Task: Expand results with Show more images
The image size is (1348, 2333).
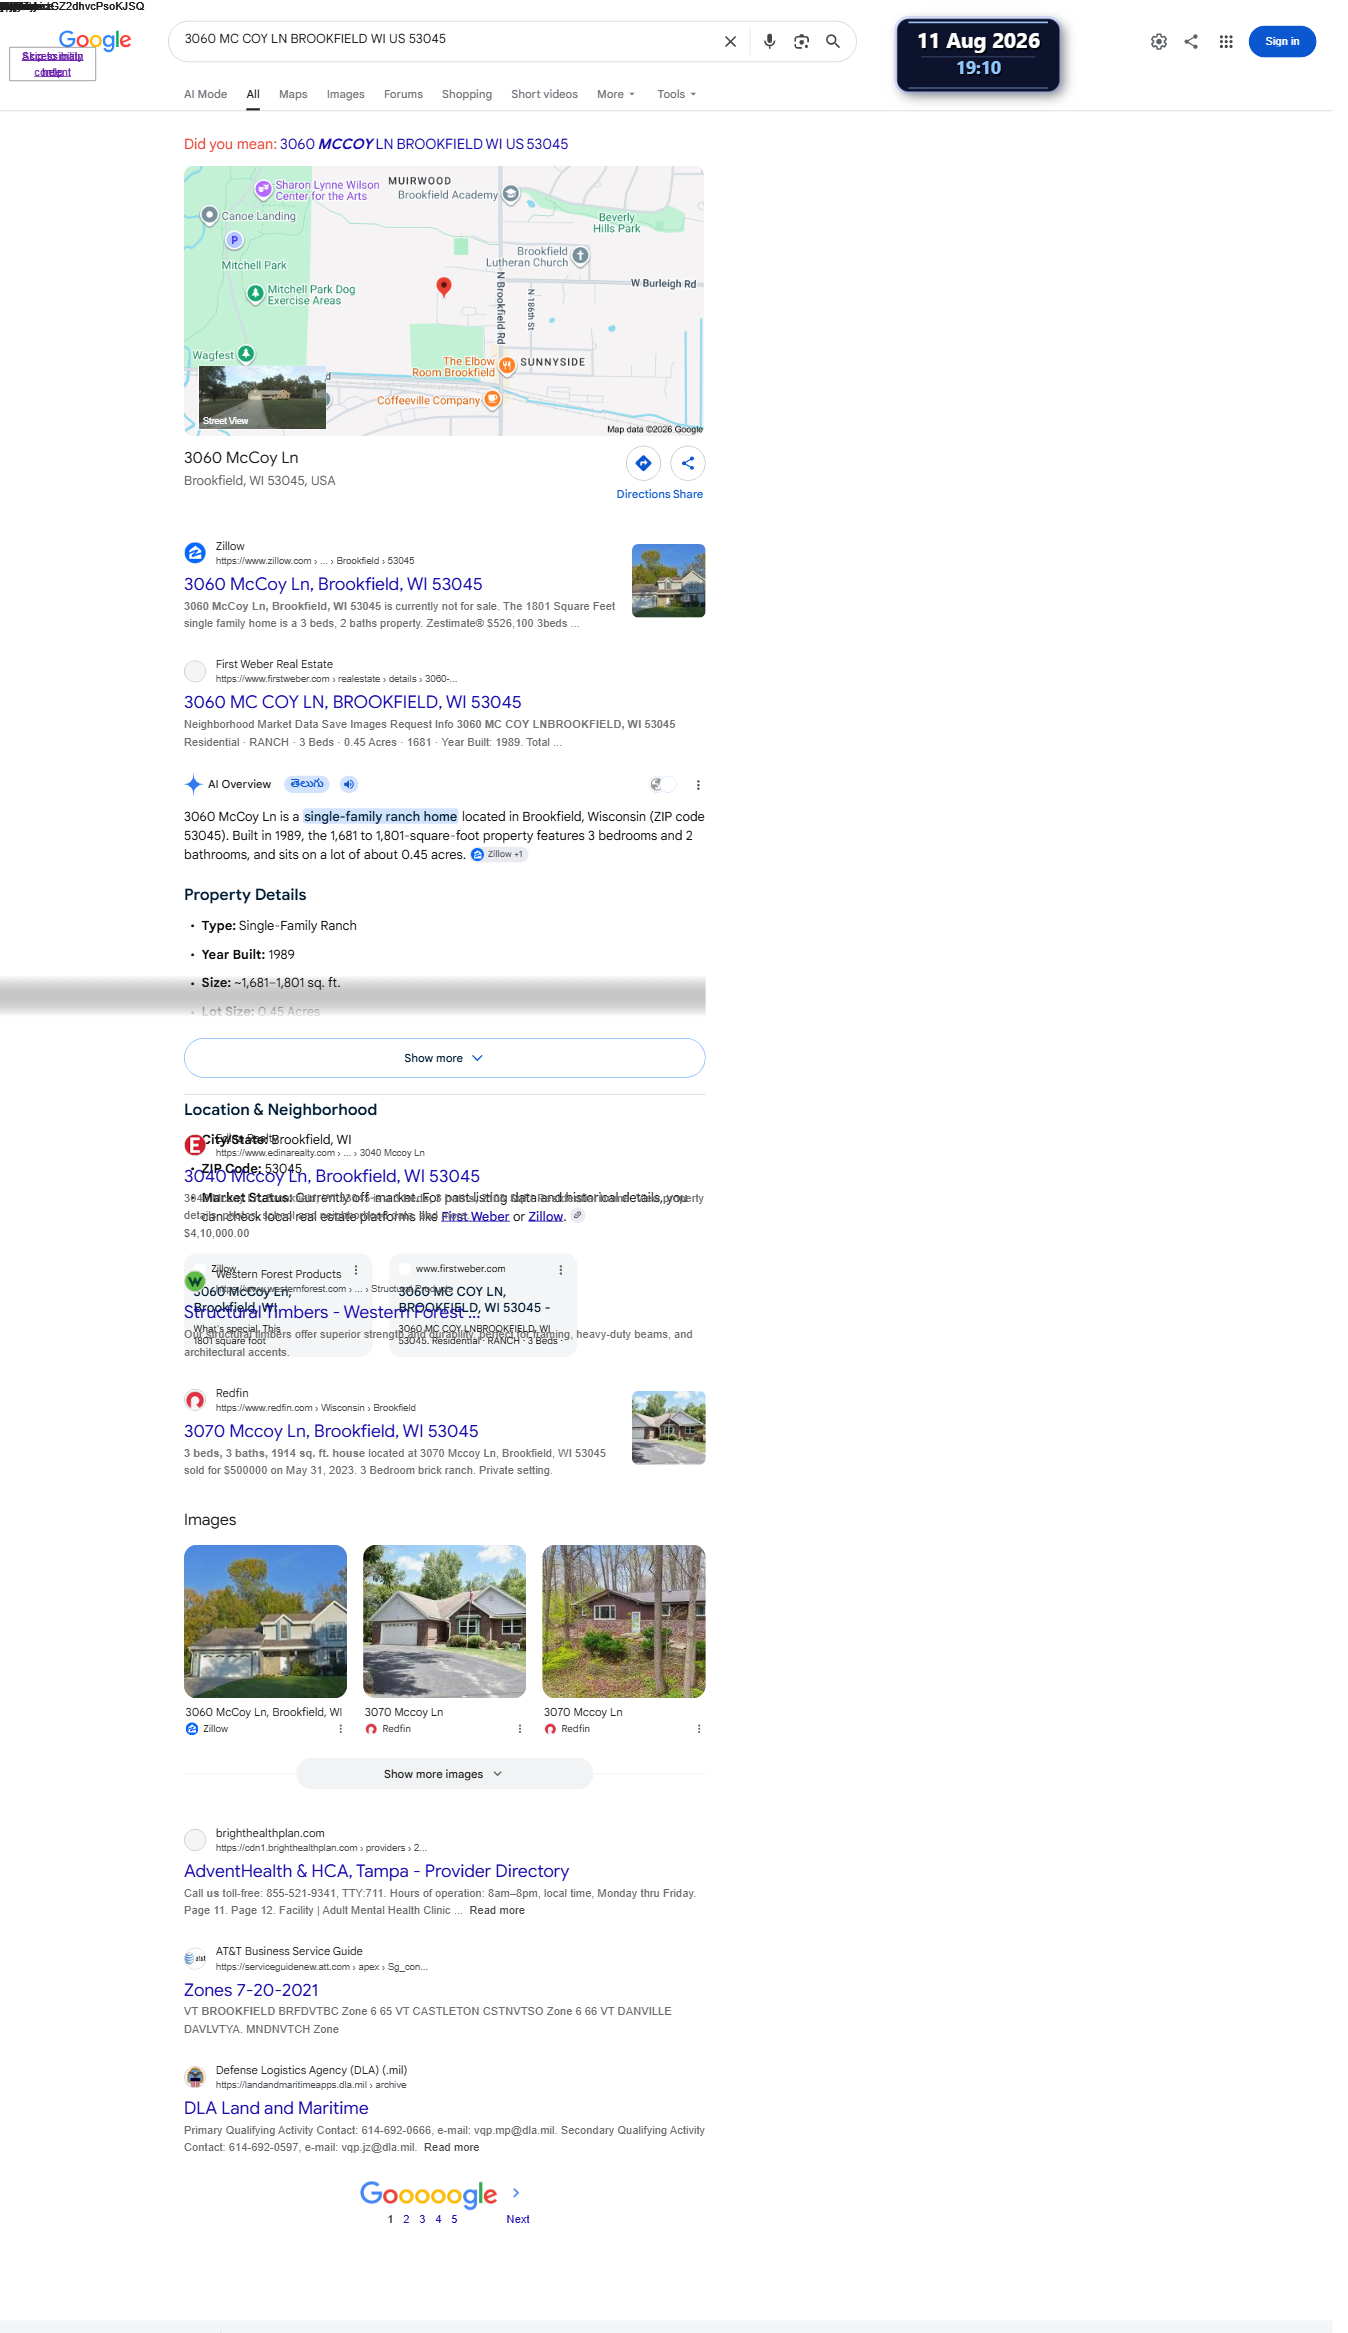Action: (x=444, y=1774)
